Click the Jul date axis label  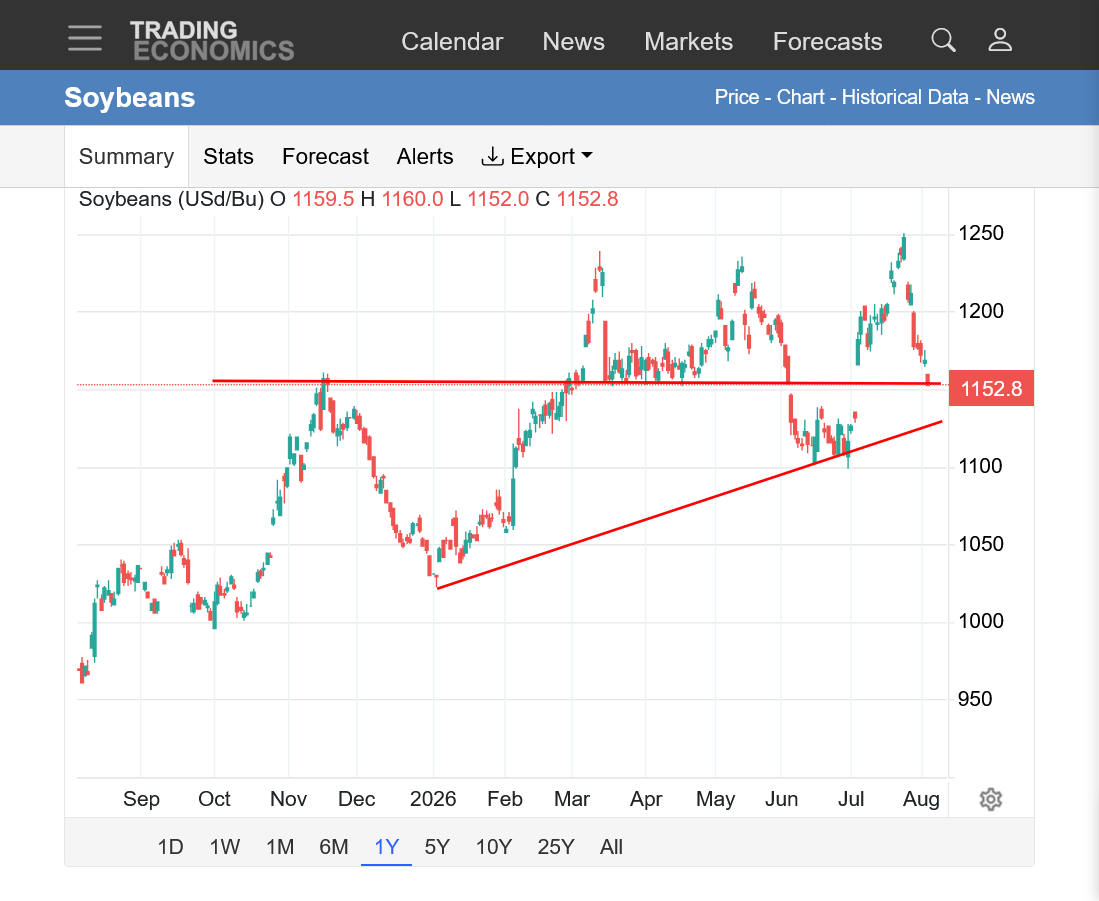pyautogui.click(x=850, y=799)
